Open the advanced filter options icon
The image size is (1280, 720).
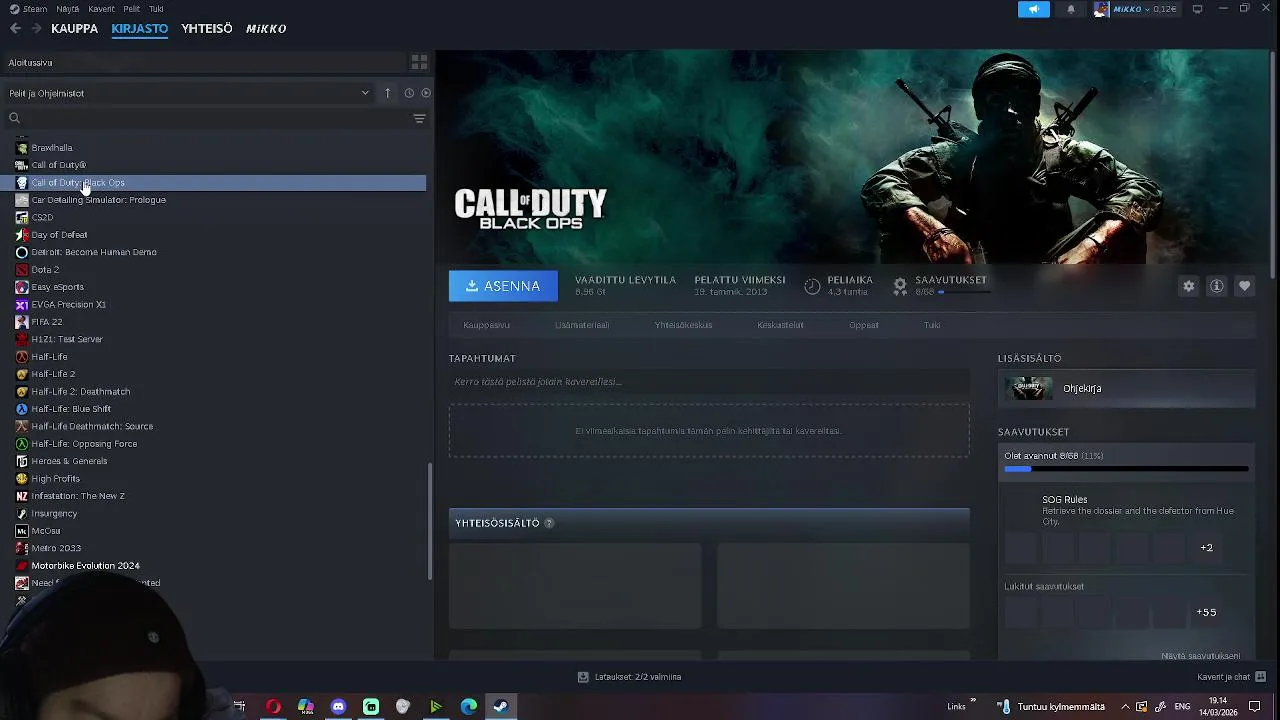pyautogui.click(x=419, y=118)
